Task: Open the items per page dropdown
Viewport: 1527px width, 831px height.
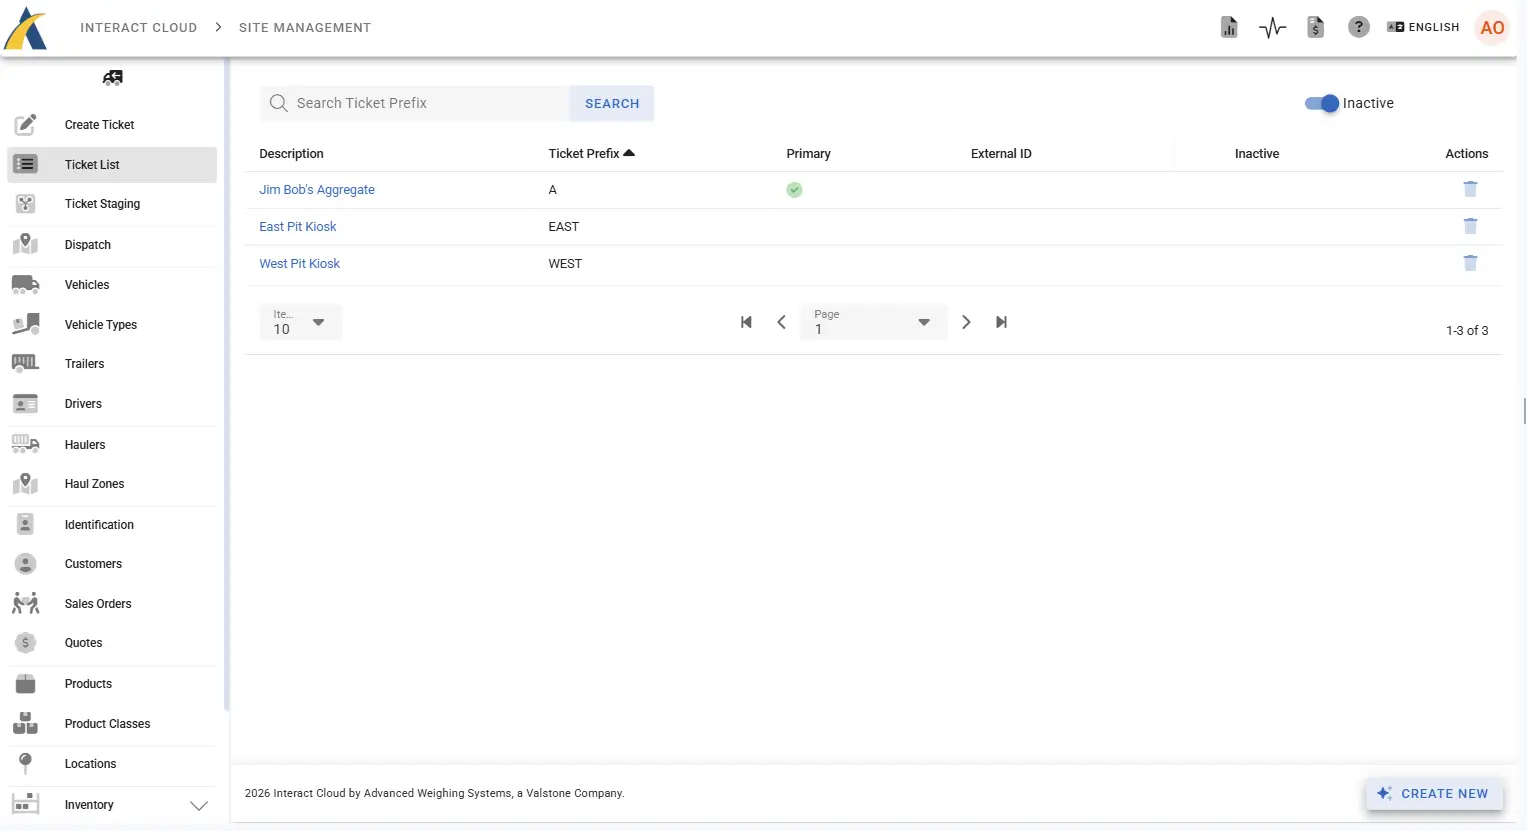Action: [x=300, y=322]
